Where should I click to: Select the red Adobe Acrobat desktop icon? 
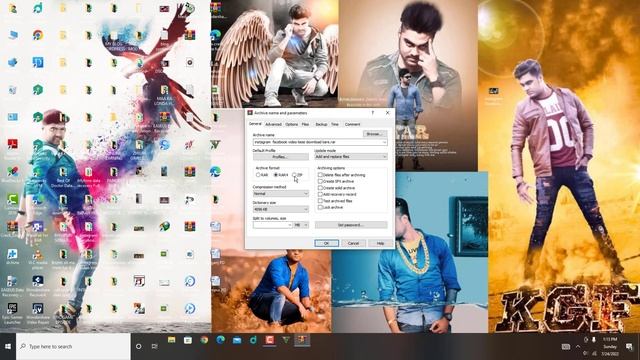pos(13,144)
